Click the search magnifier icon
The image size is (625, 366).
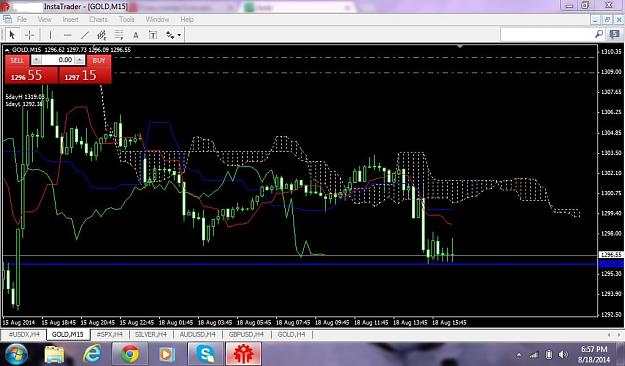(x=599, y=34)
